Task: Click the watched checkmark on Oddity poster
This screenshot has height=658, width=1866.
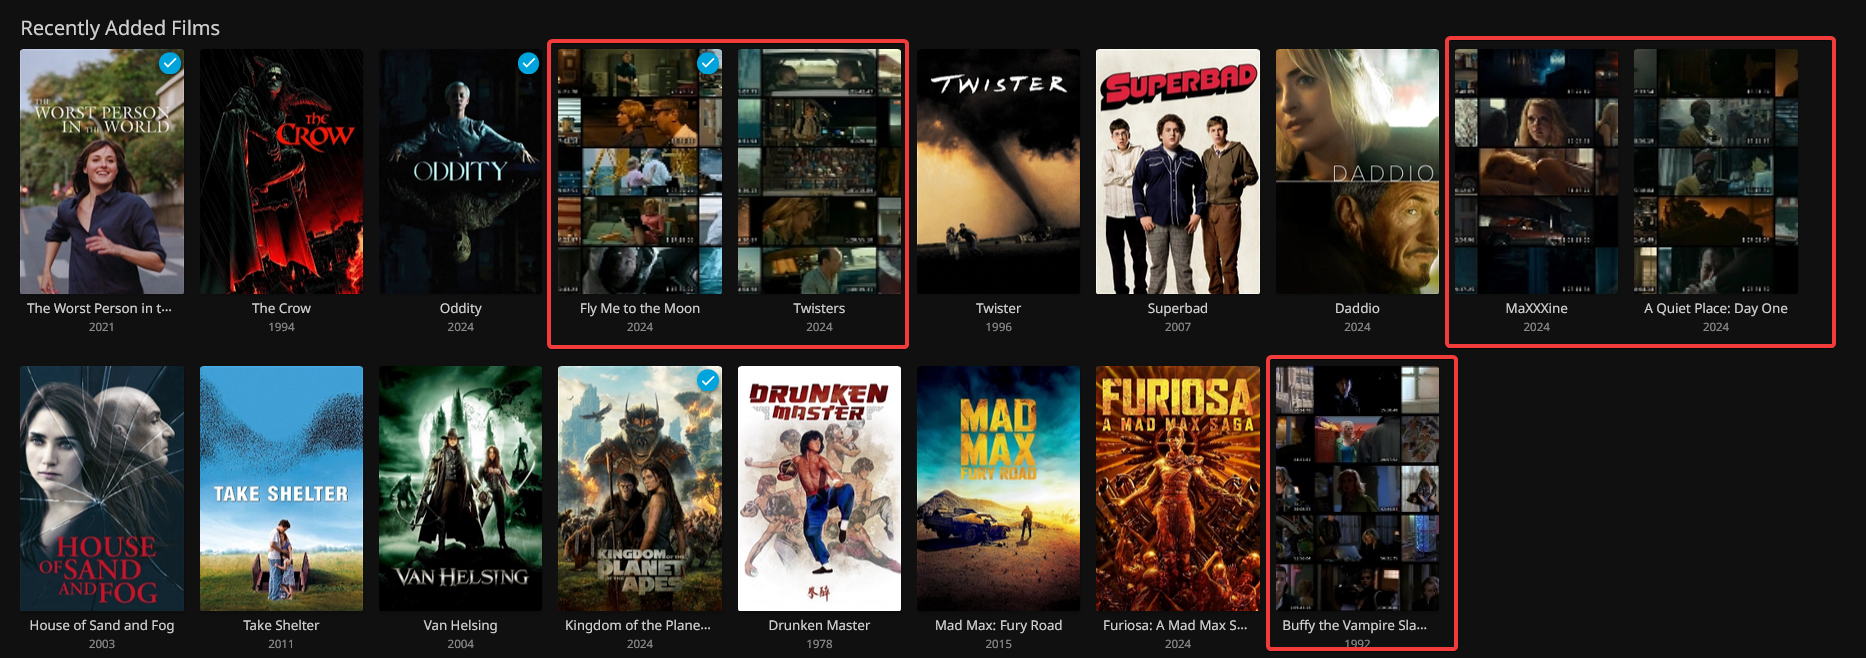Action: (528, 63)
